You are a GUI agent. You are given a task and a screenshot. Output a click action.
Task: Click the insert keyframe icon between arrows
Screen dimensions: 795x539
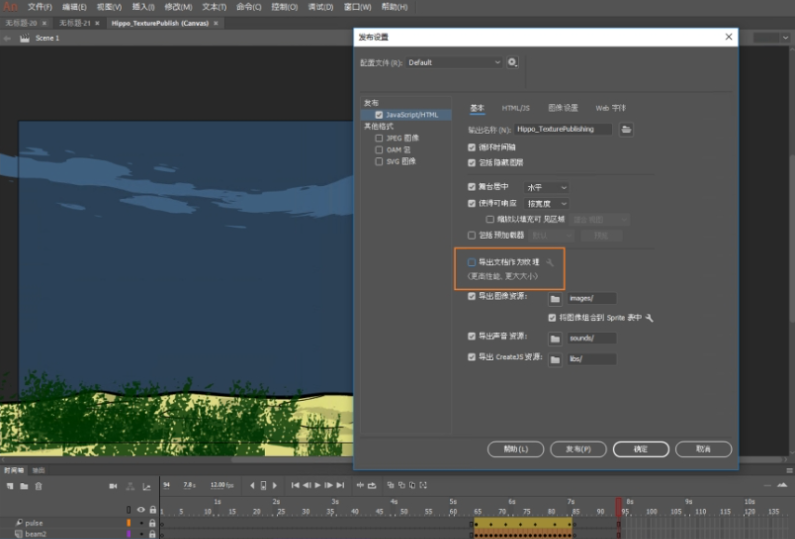pyautogui.click(x=263, y=485)
